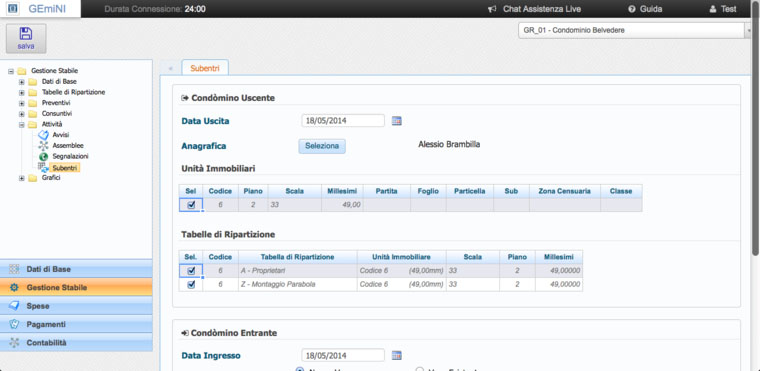The height and width of the screenshot is (371, 760).
Task: Click the Guida question mark icon
Action: 632,9
